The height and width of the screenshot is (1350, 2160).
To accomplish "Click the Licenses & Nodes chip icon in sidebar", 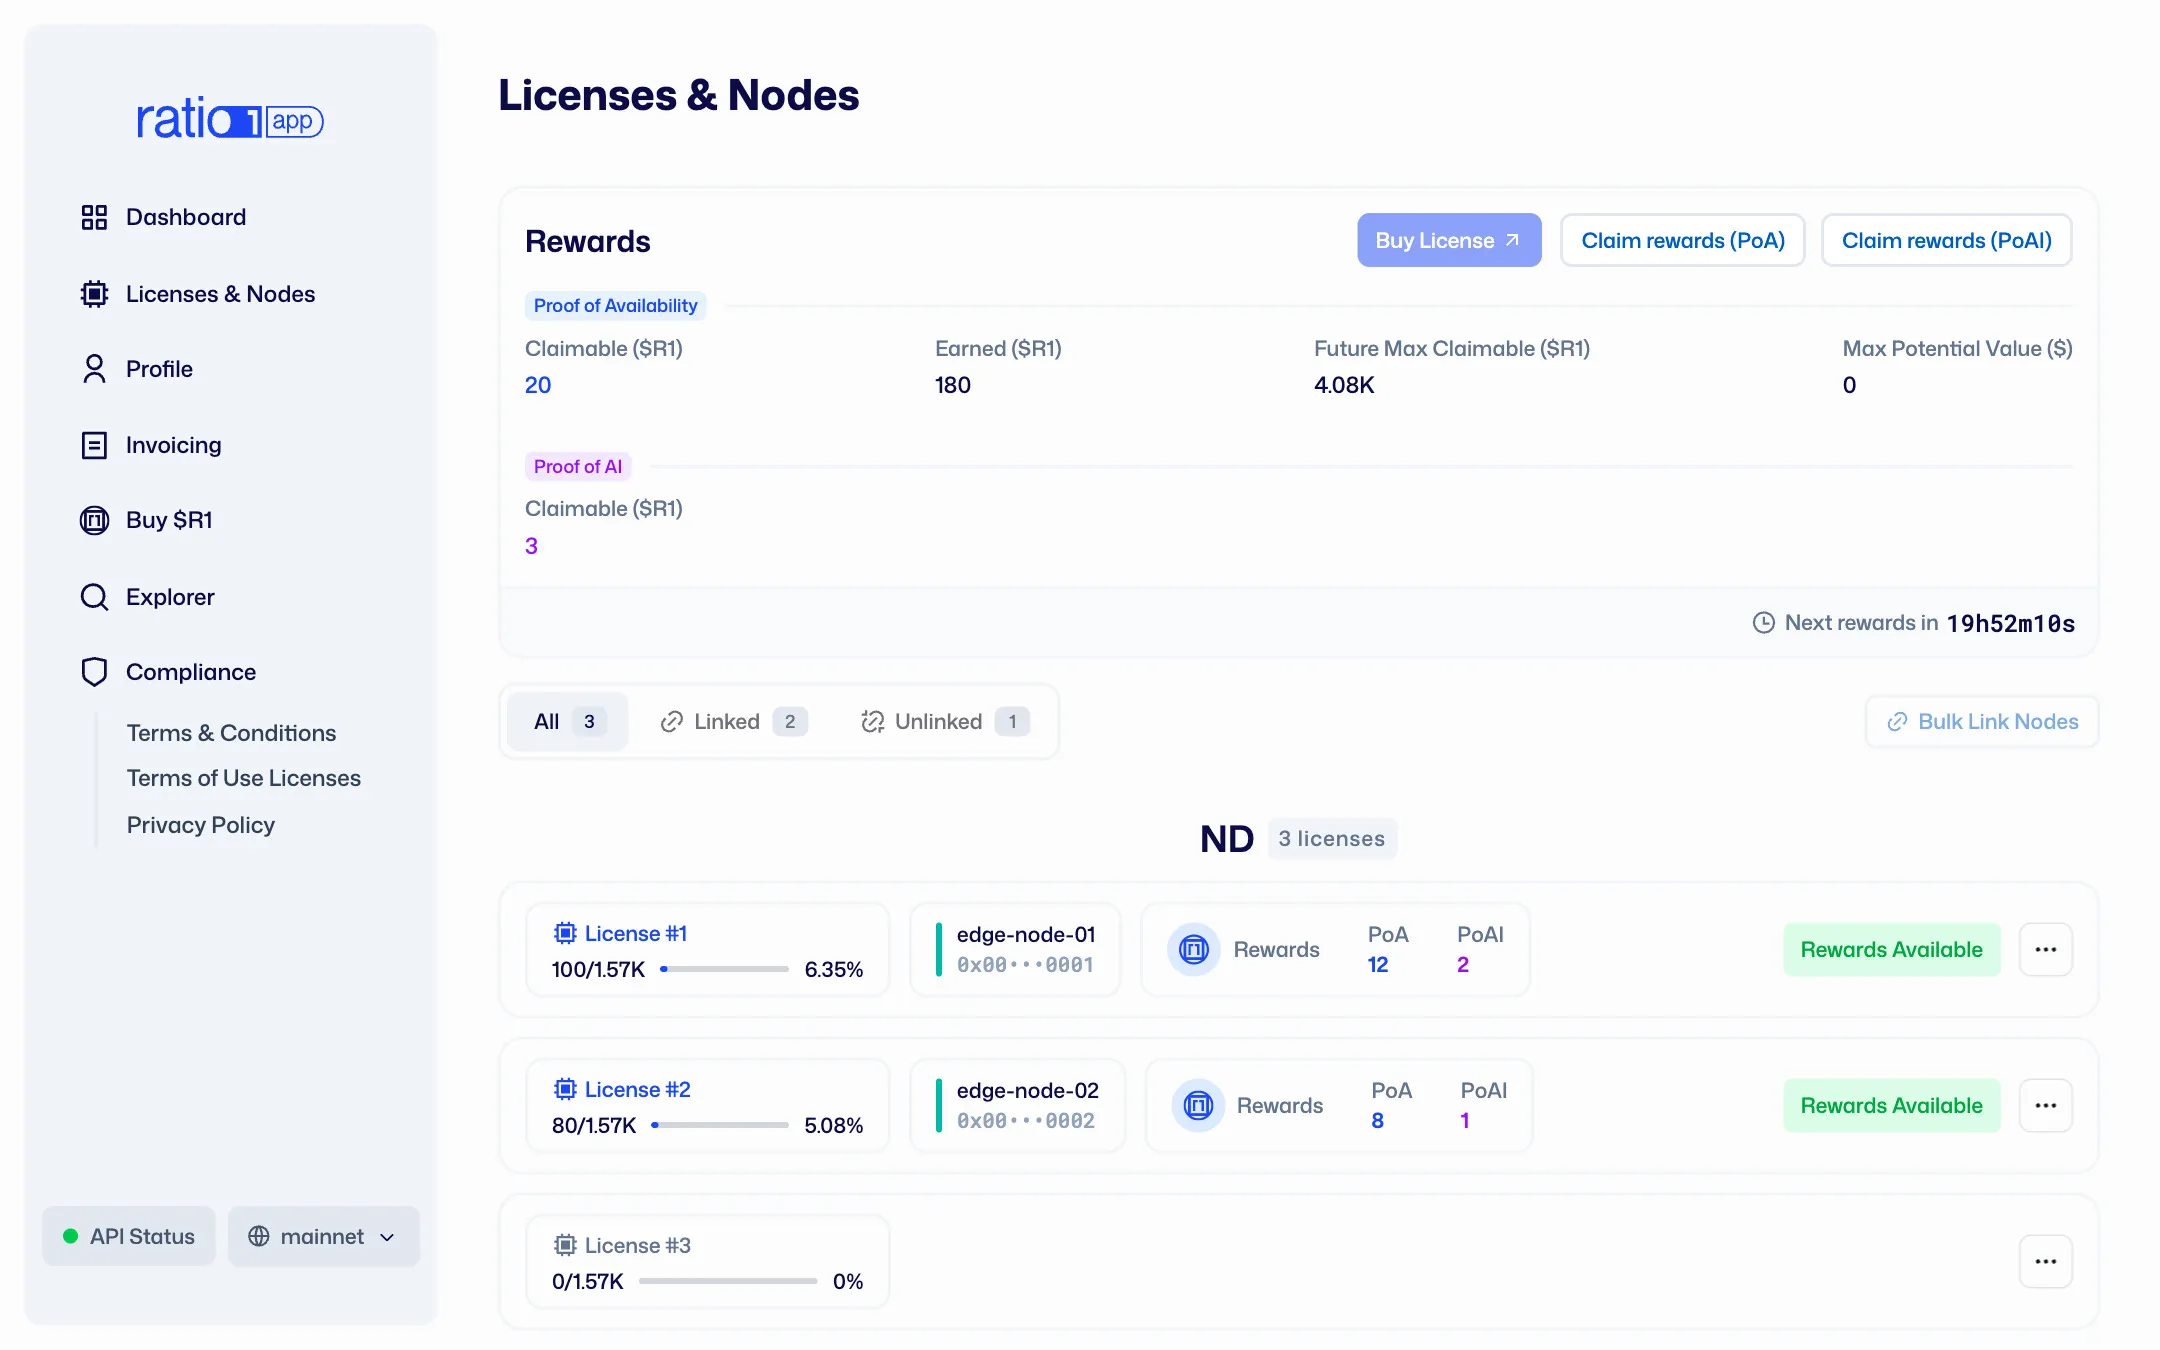I will 94,294.
